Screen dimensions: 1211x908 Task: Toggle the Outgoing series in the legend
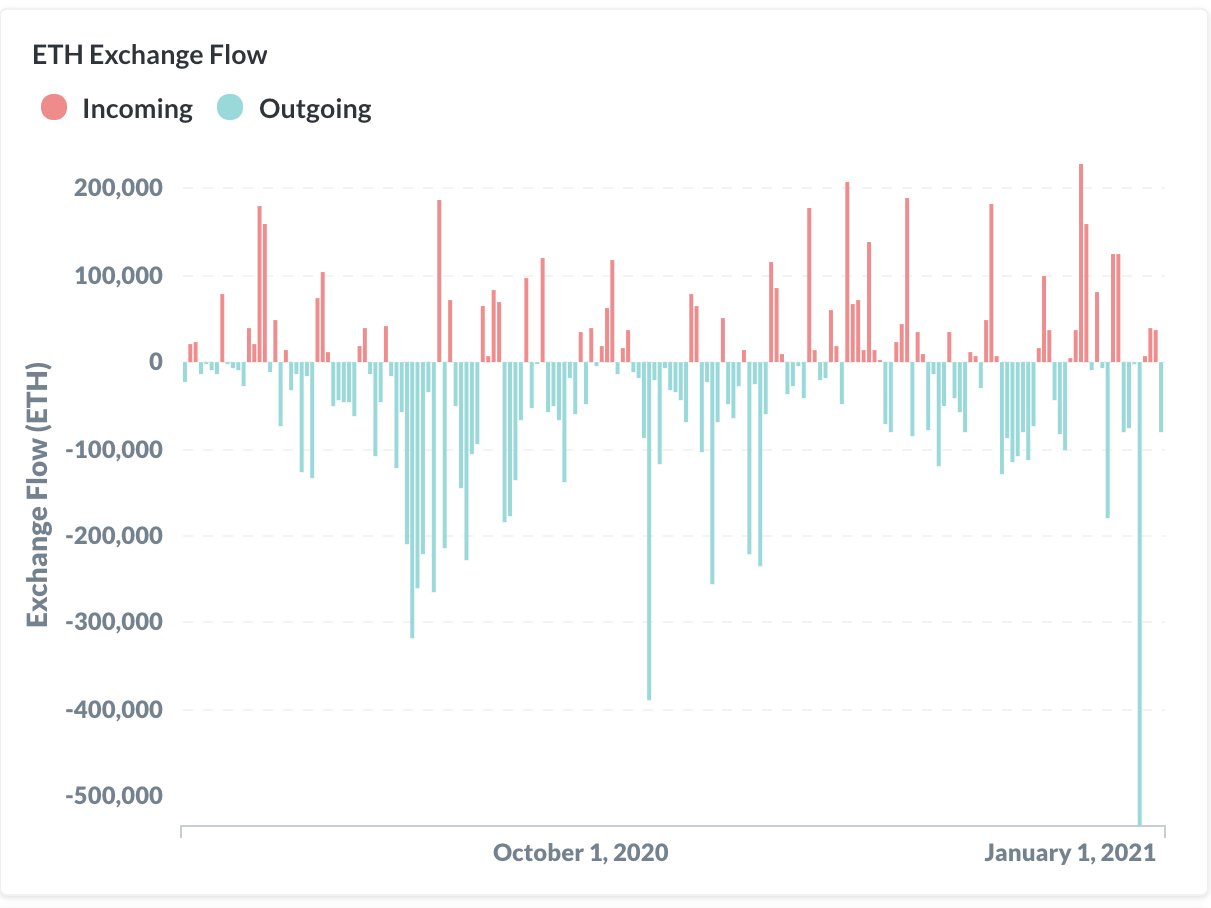(294, 108)
